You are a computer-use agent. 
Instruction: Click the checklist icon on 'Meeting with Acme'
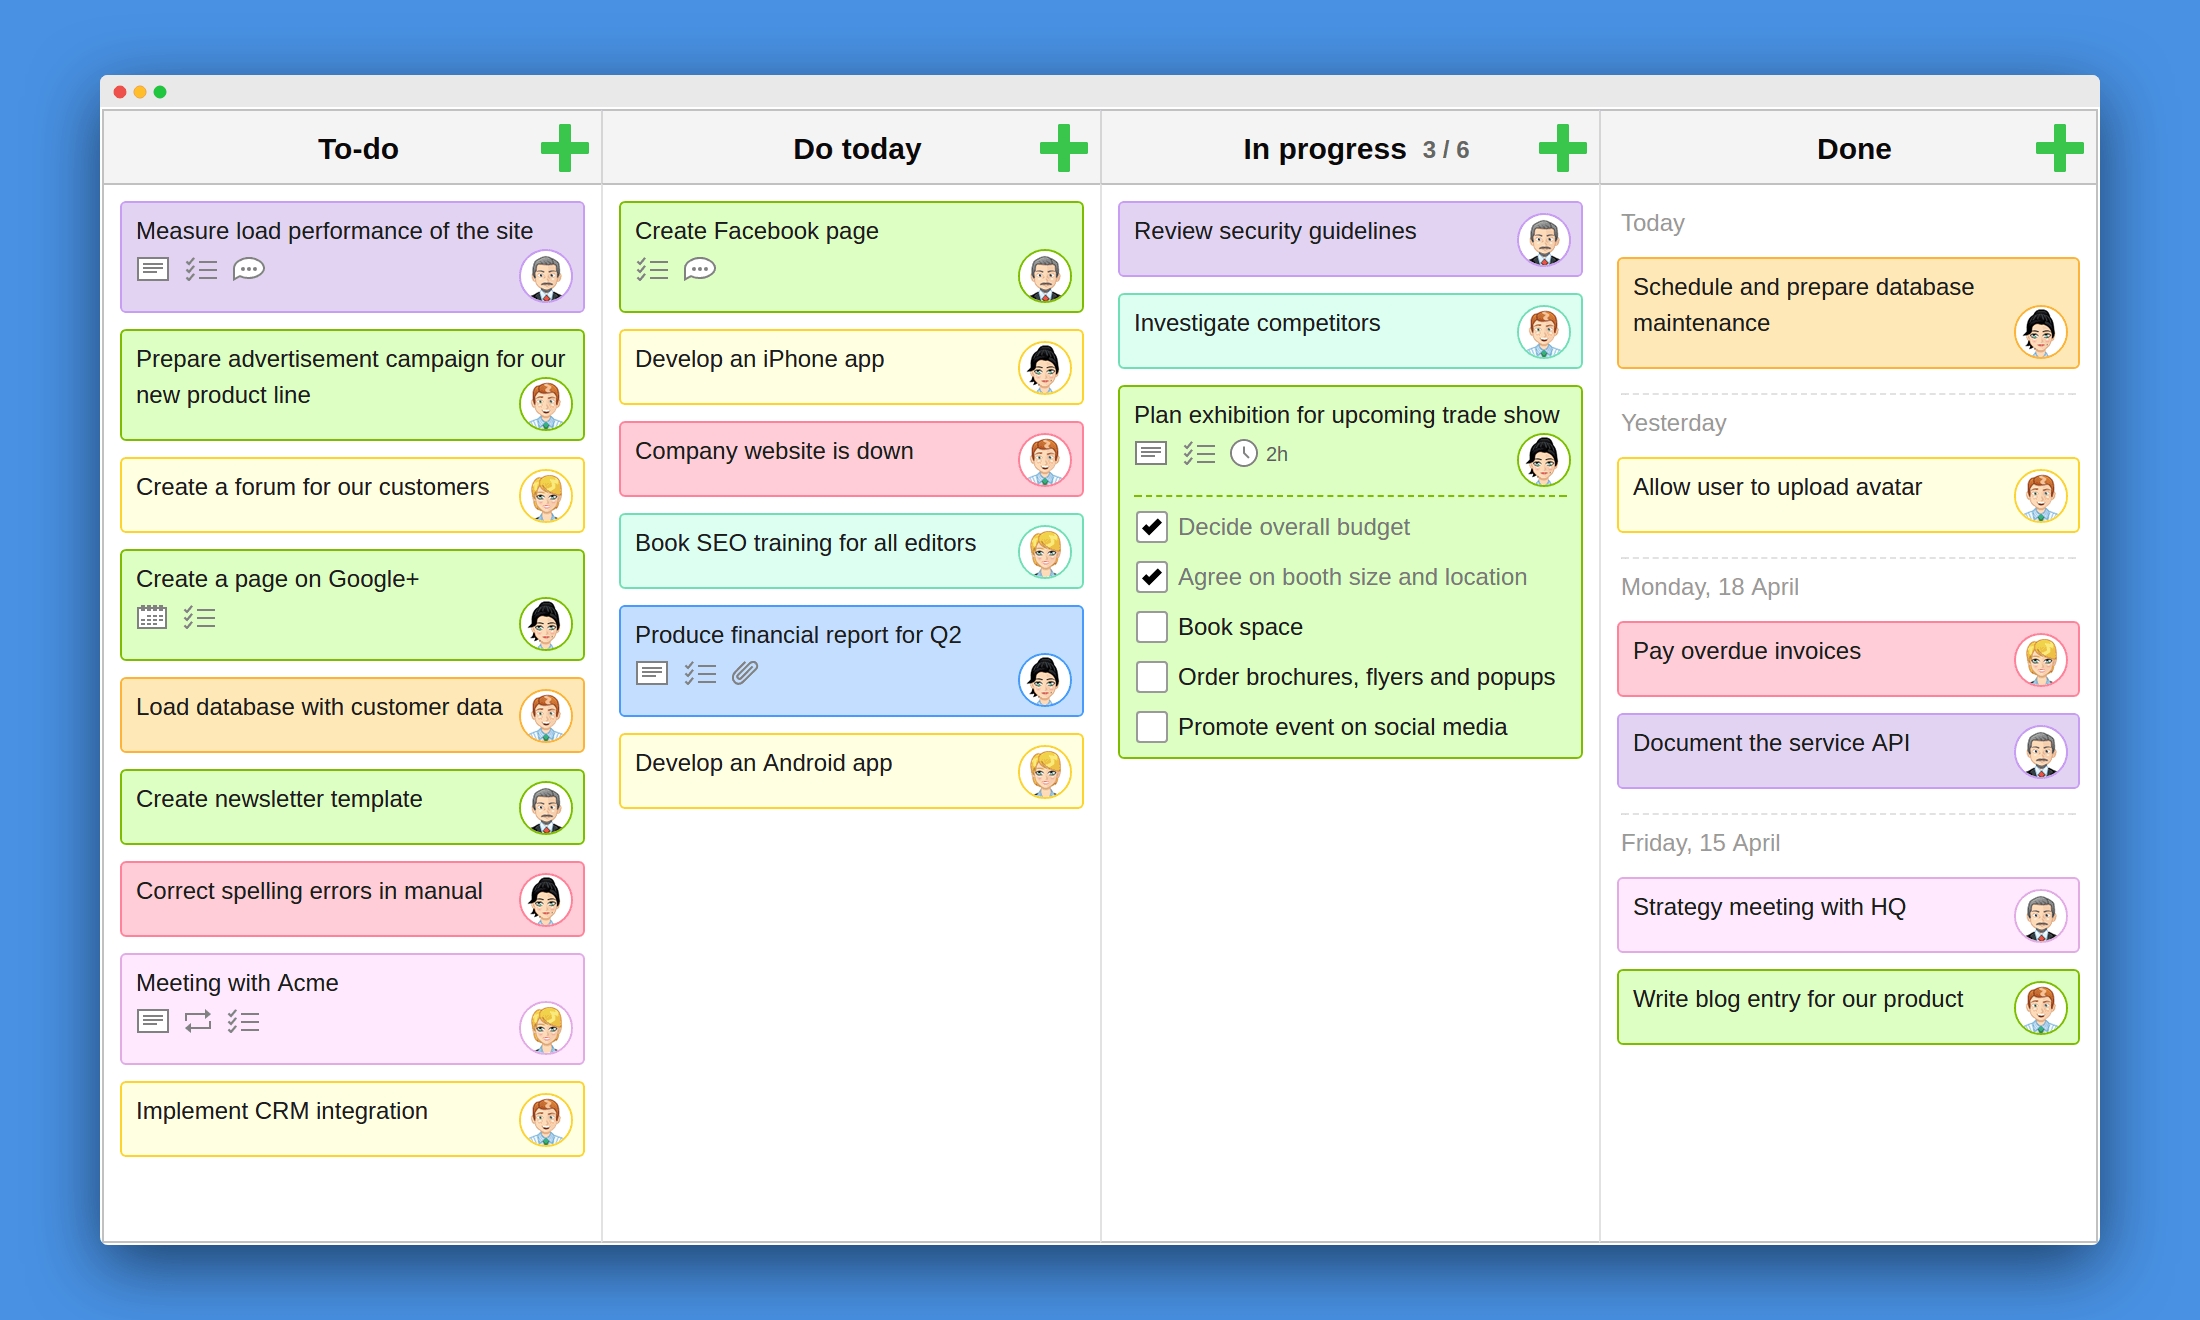(x=244, y=1021)
